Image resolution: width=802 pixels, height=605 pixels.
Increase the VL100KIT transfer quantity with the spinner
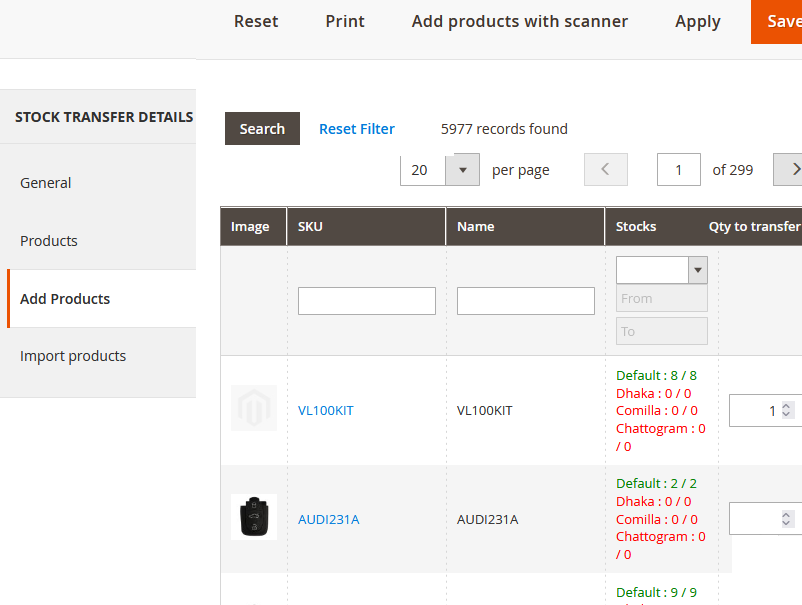(x=787, y=406)
